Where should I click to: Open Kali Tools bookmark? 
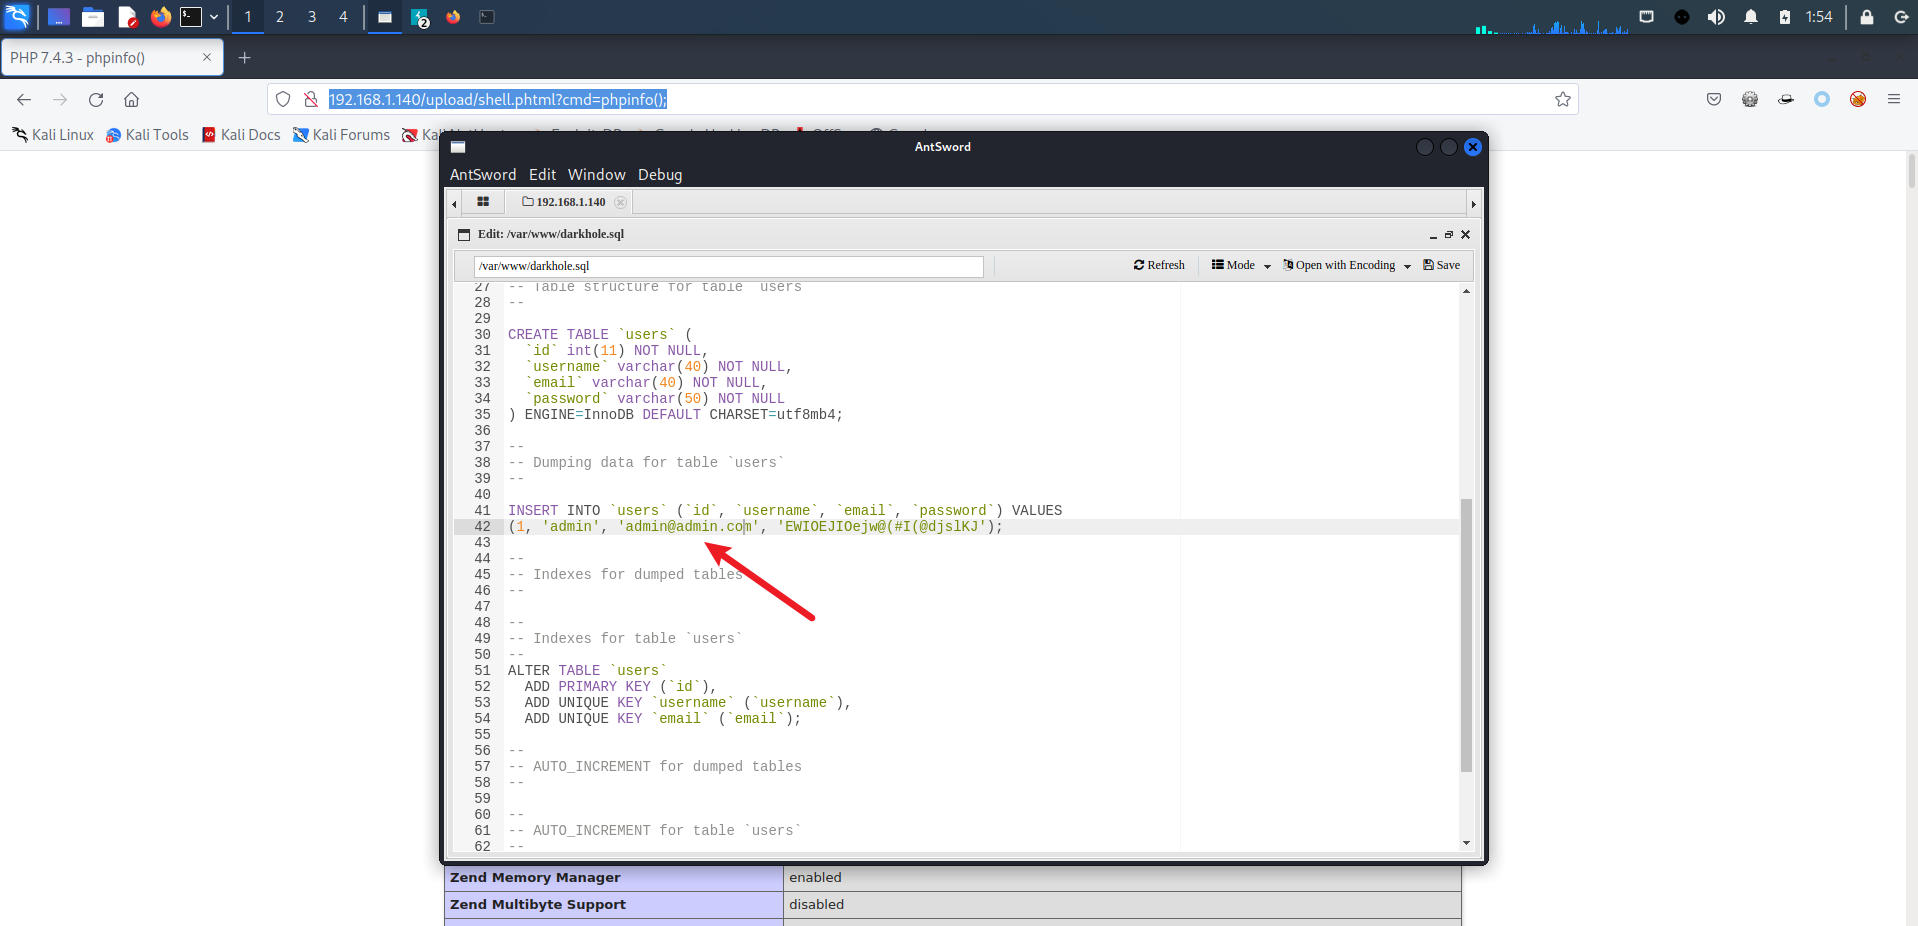click(147, 135)
